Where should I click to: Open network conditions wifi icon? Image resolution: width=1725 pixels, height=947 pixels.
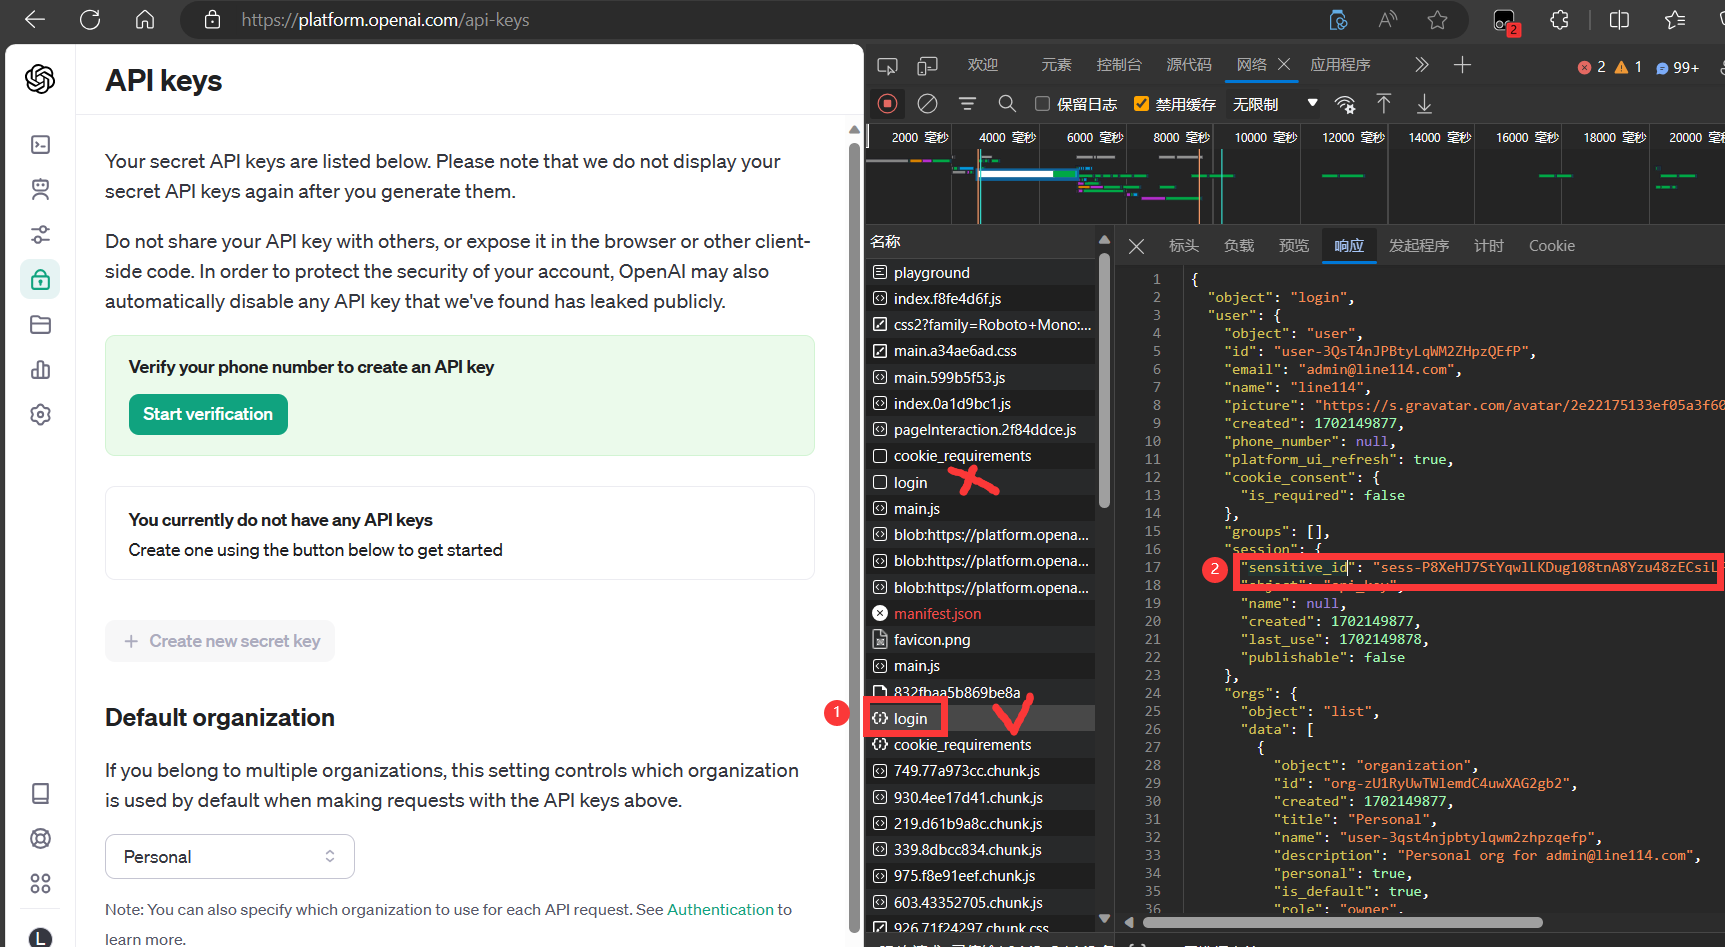(1345, 104)
